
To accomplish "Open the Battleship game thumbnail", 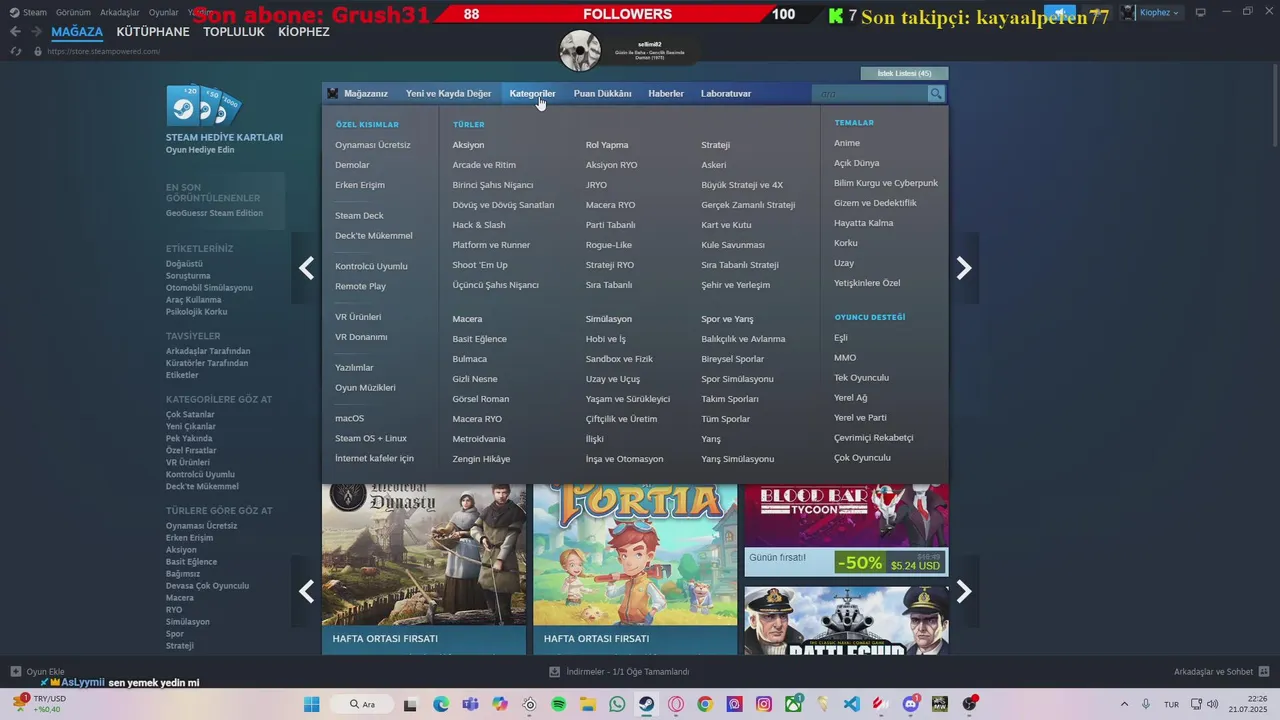I will 846,621.
